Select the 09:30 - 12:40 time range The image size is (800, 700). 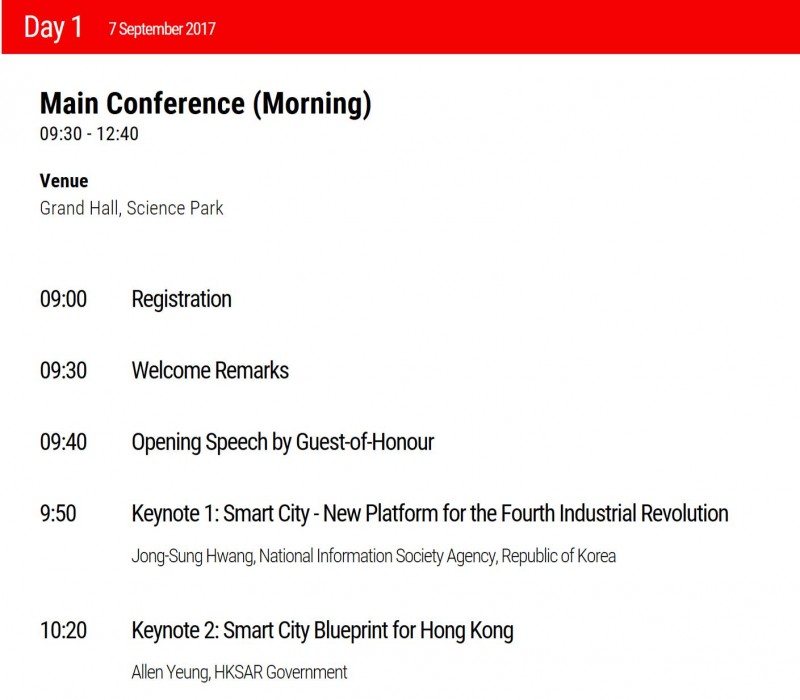tap(89, 134)
